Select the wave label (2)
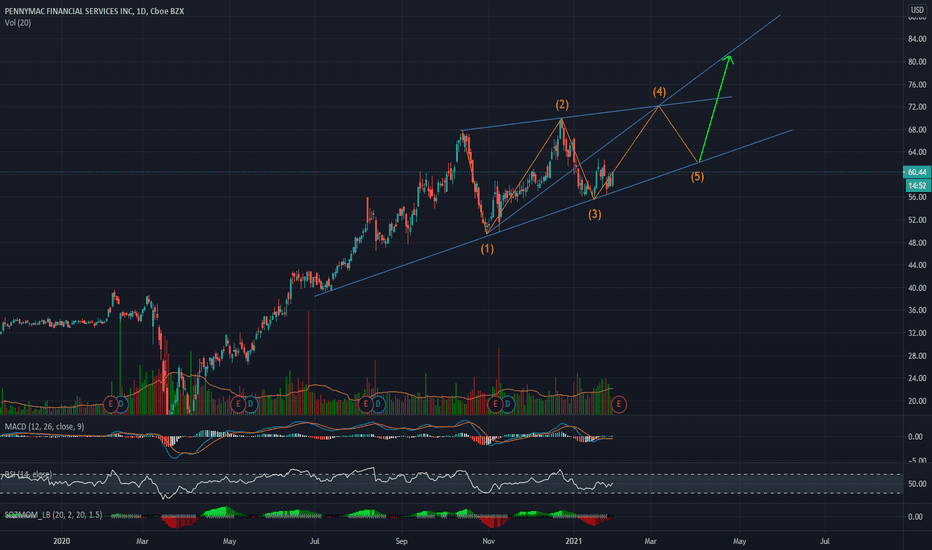932x550 pixels. [562, 105]
